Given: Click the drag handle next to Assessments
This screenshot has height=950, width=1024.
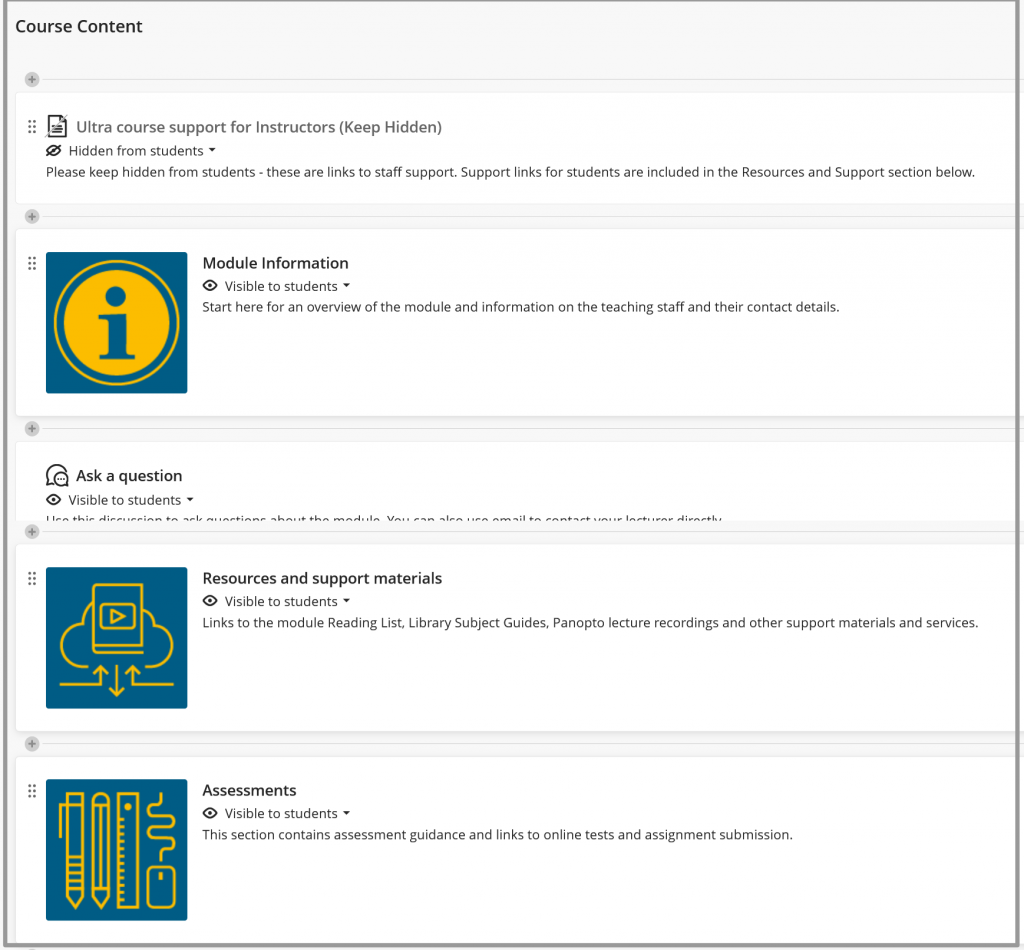Looking at the screenshot, I should 31,790.
